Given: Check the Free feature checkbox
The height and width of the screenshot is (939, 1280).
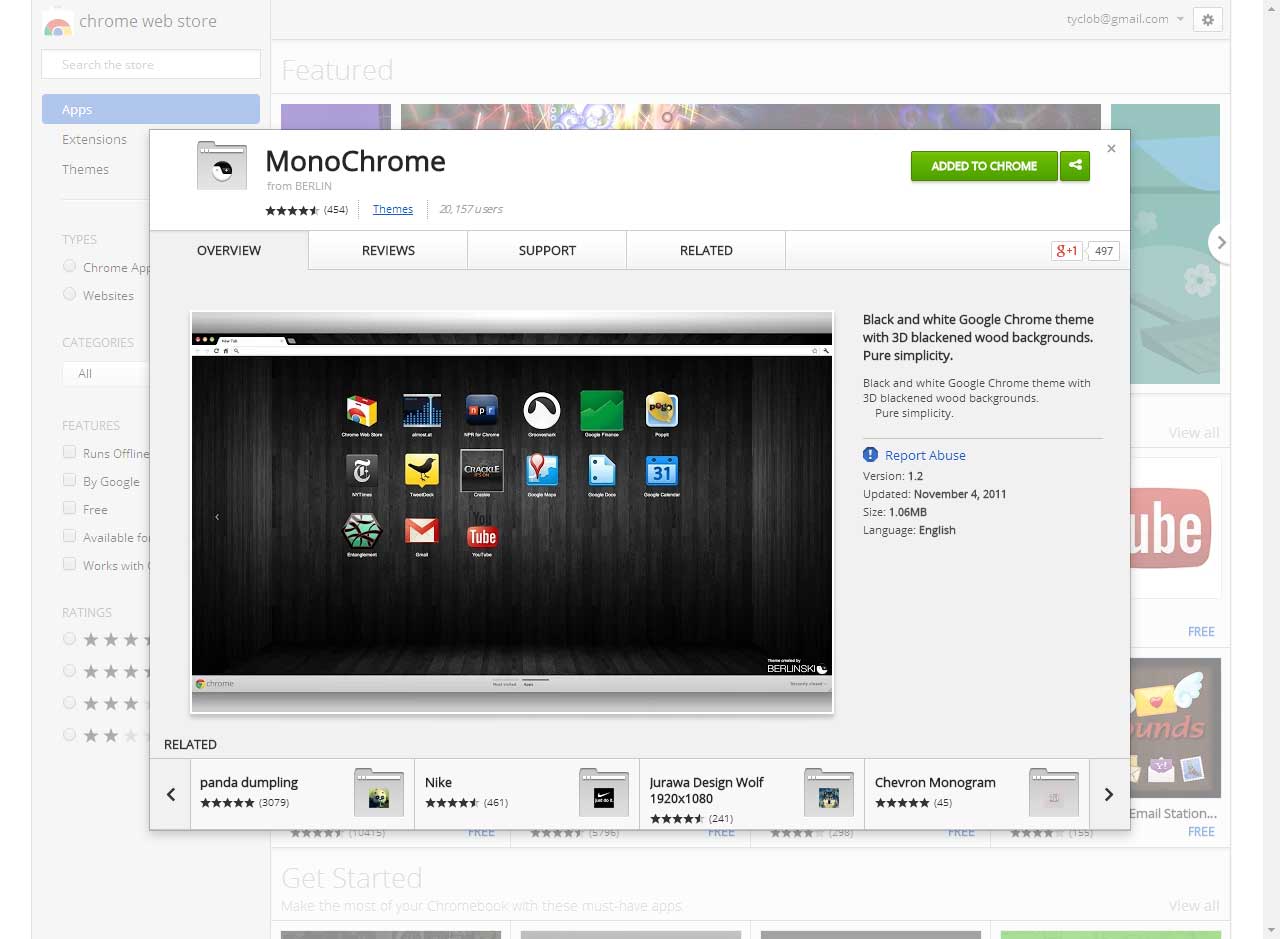Looking at the screenshot, I should click(69, 508).
